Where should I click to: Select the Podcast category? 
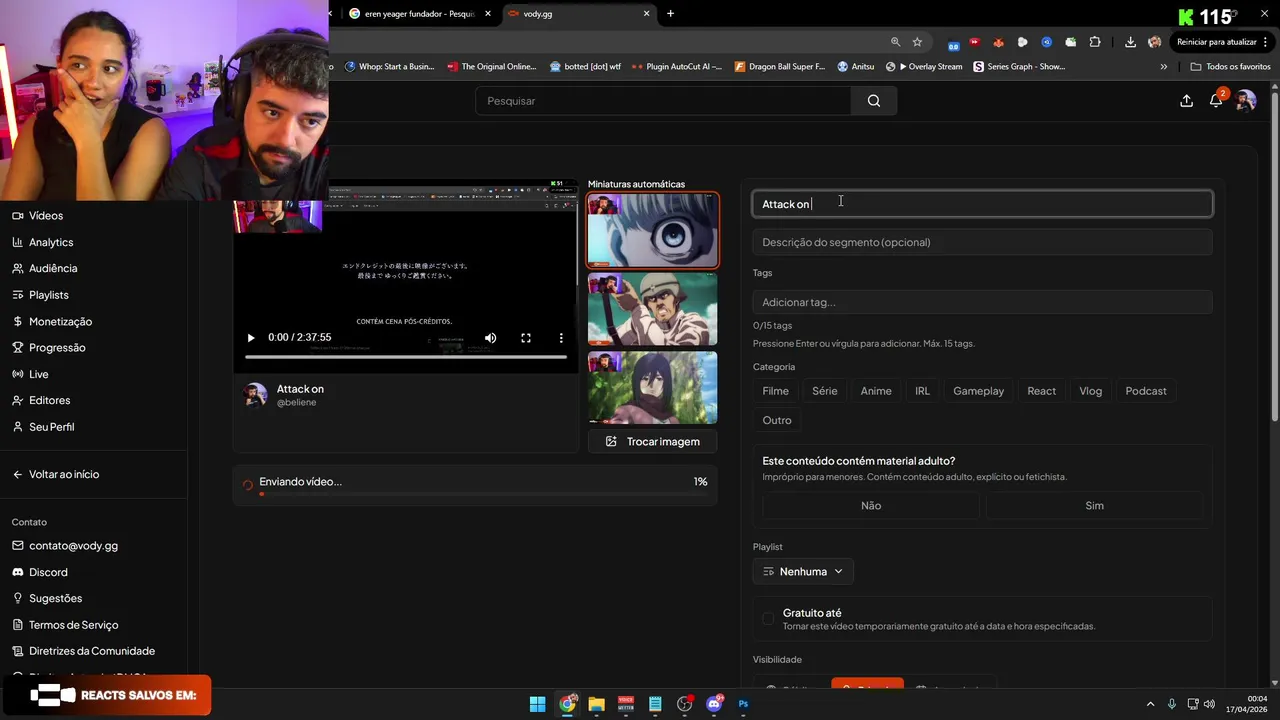click(x=1146, y=391)
